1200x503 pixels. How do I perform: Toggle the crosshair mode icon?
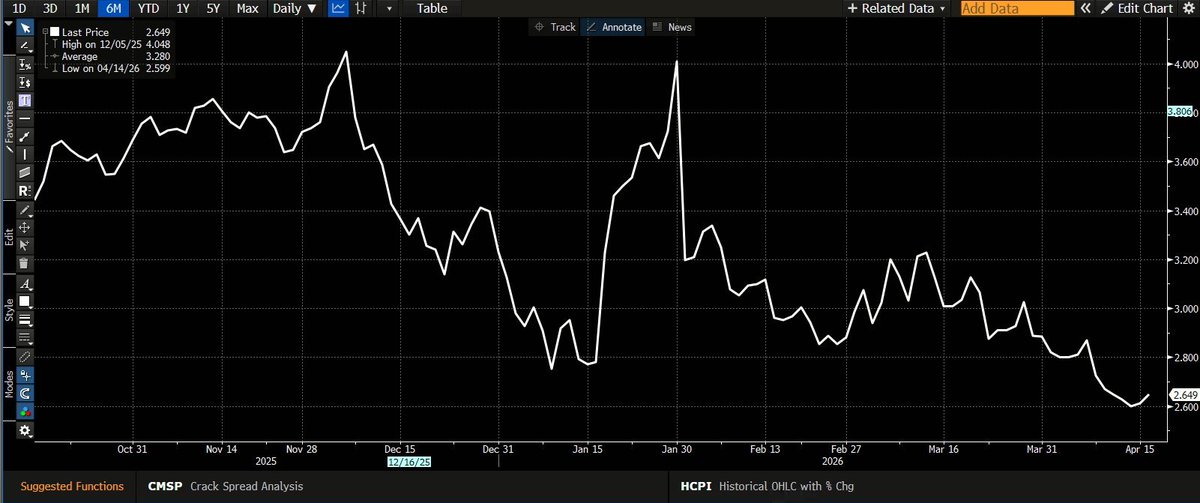tap(25, 375)
